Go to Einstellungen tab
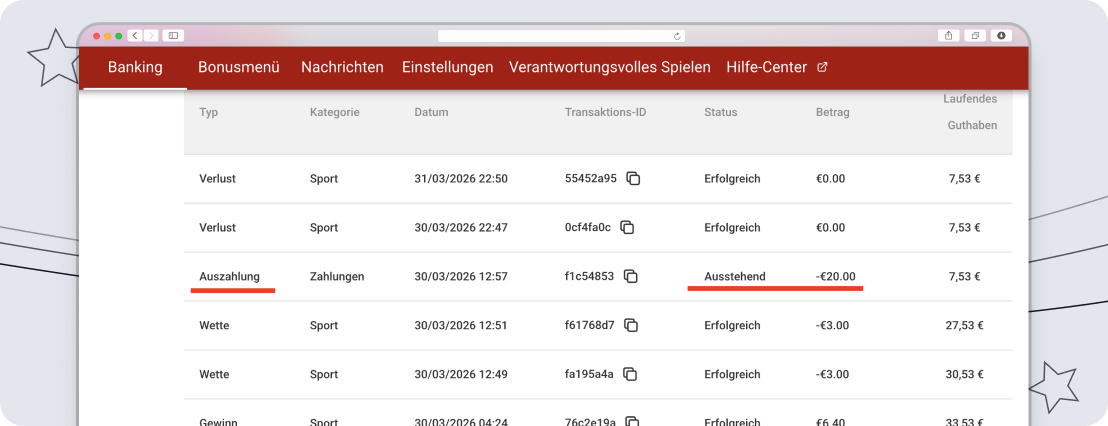 (x=447, y=67)
